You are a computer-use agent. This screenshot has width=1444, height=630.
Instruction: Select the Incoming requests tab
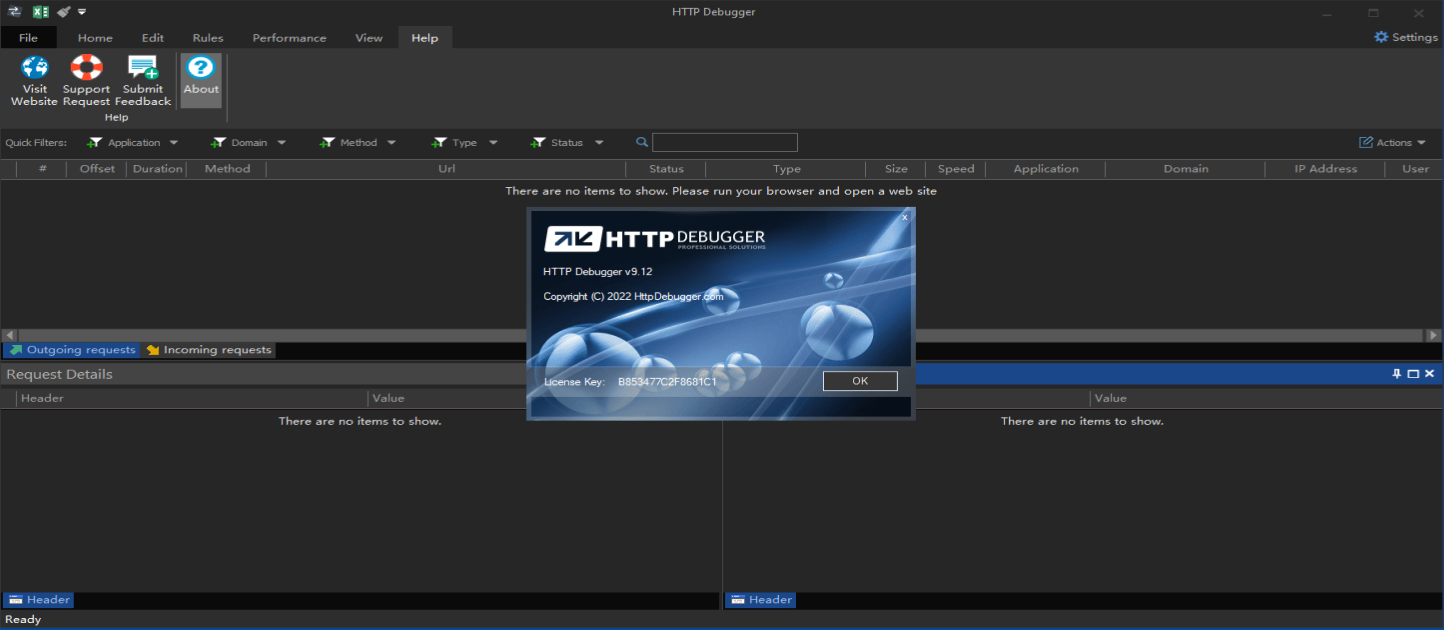pyautogui.click(x=209, y=350)
